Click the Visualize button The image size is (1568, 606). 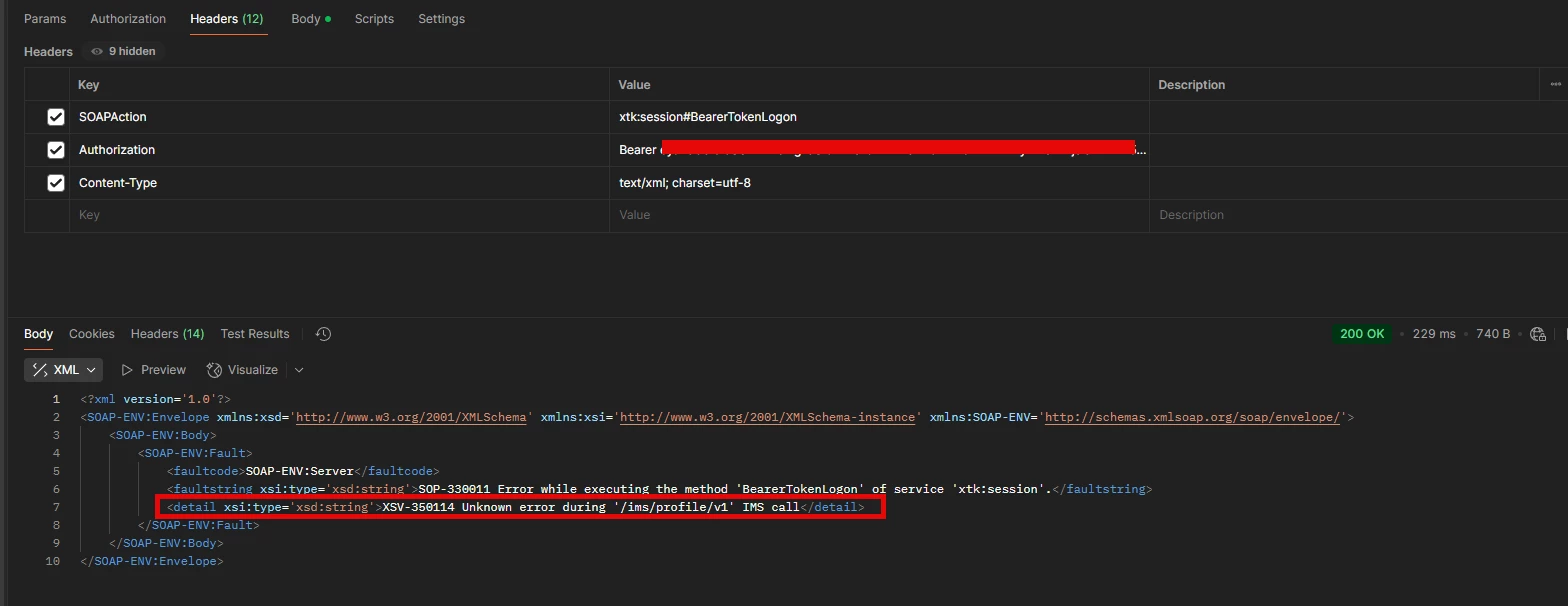(243, 370)
